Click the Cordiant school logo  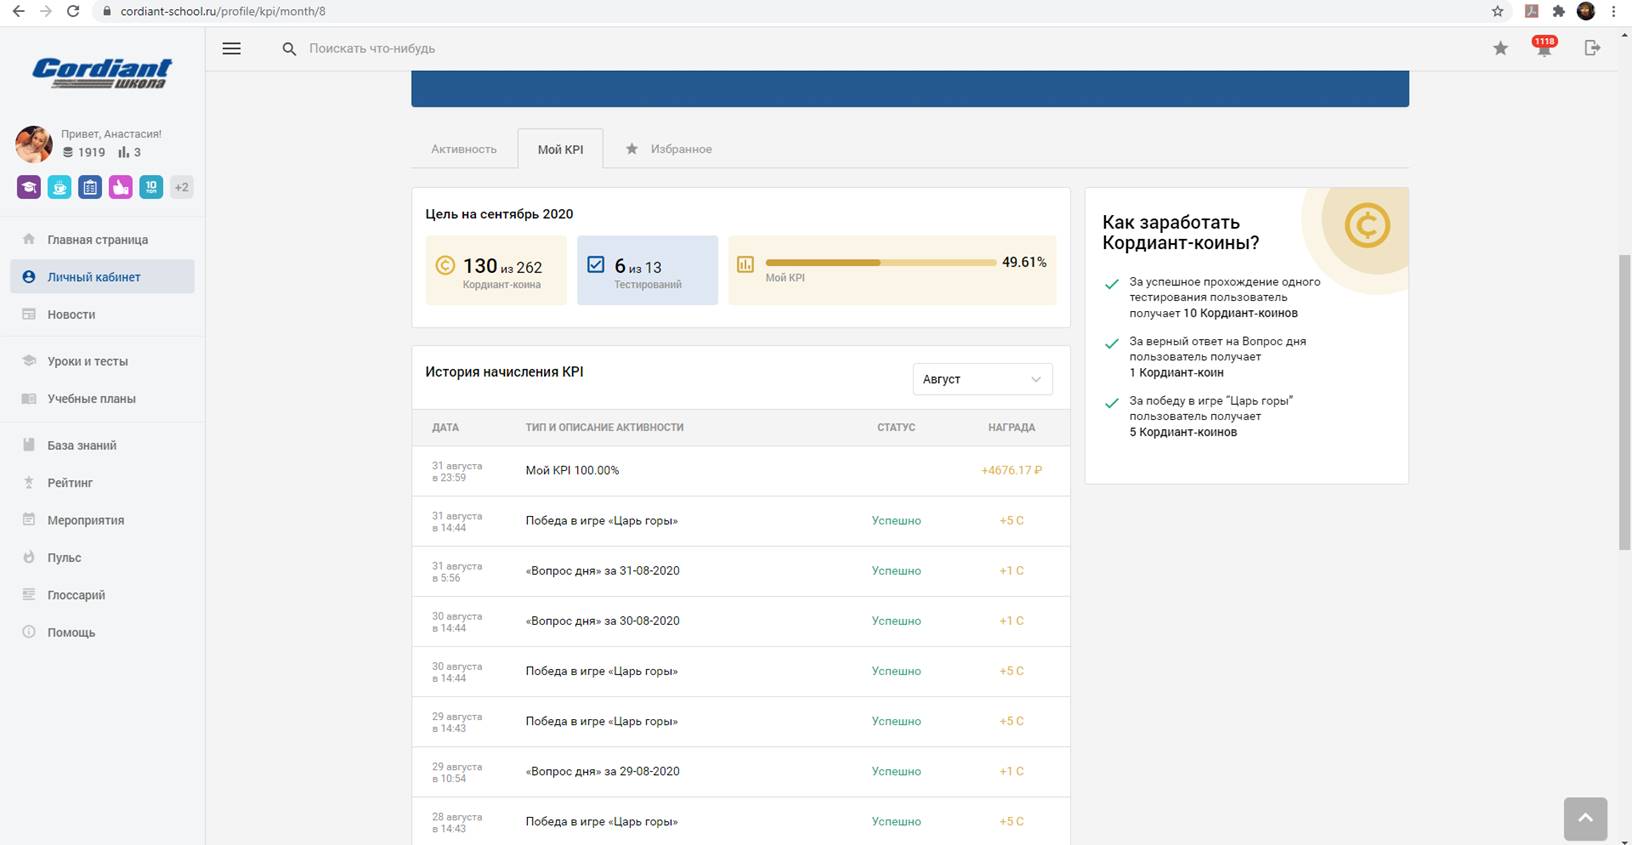click(x=102, y=73)
